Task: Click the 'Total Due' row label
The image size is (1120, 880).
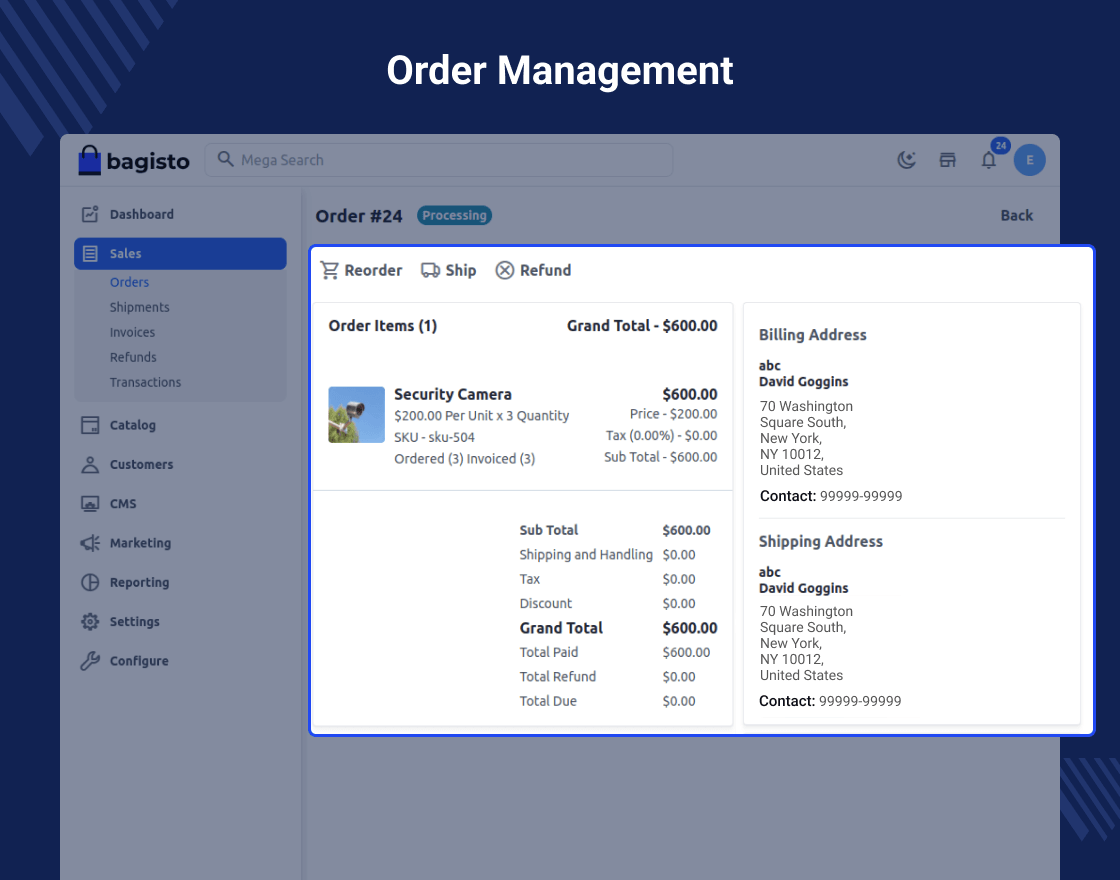Action: click(548, 701)
